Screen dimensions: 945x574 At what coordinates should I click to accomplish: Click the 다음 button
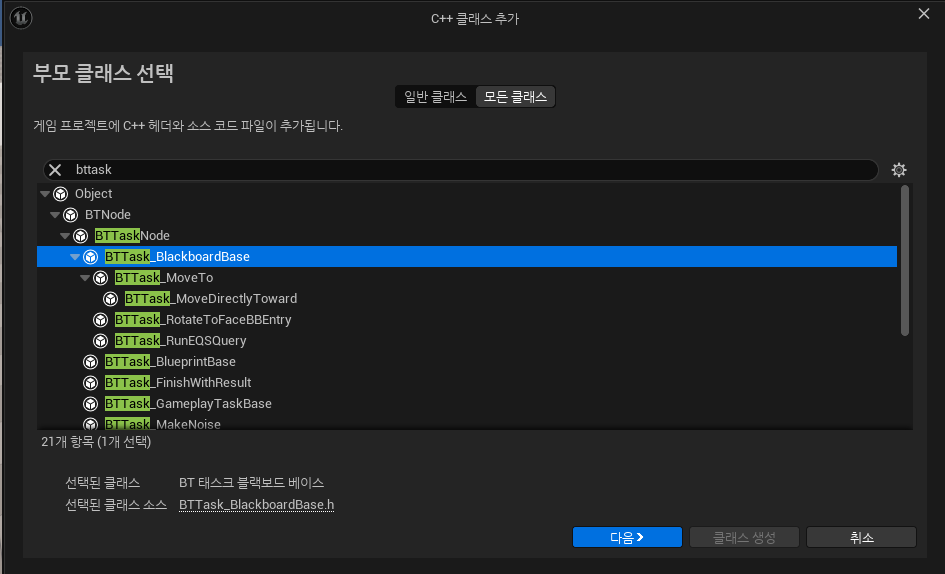coord(627,537)
